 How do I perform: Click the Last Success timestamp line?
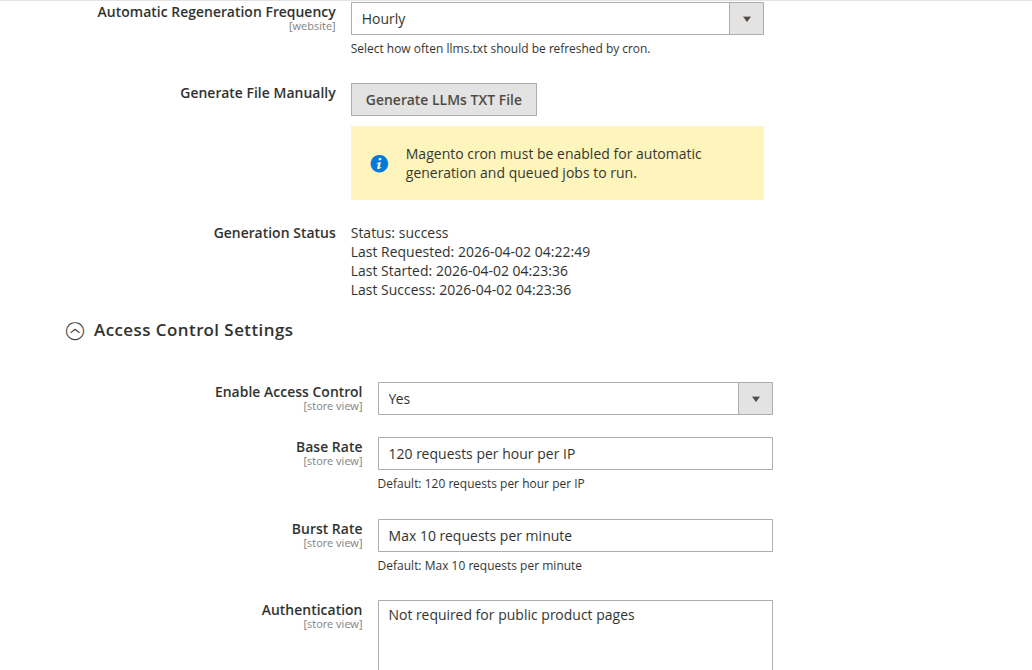pos(460,290)
